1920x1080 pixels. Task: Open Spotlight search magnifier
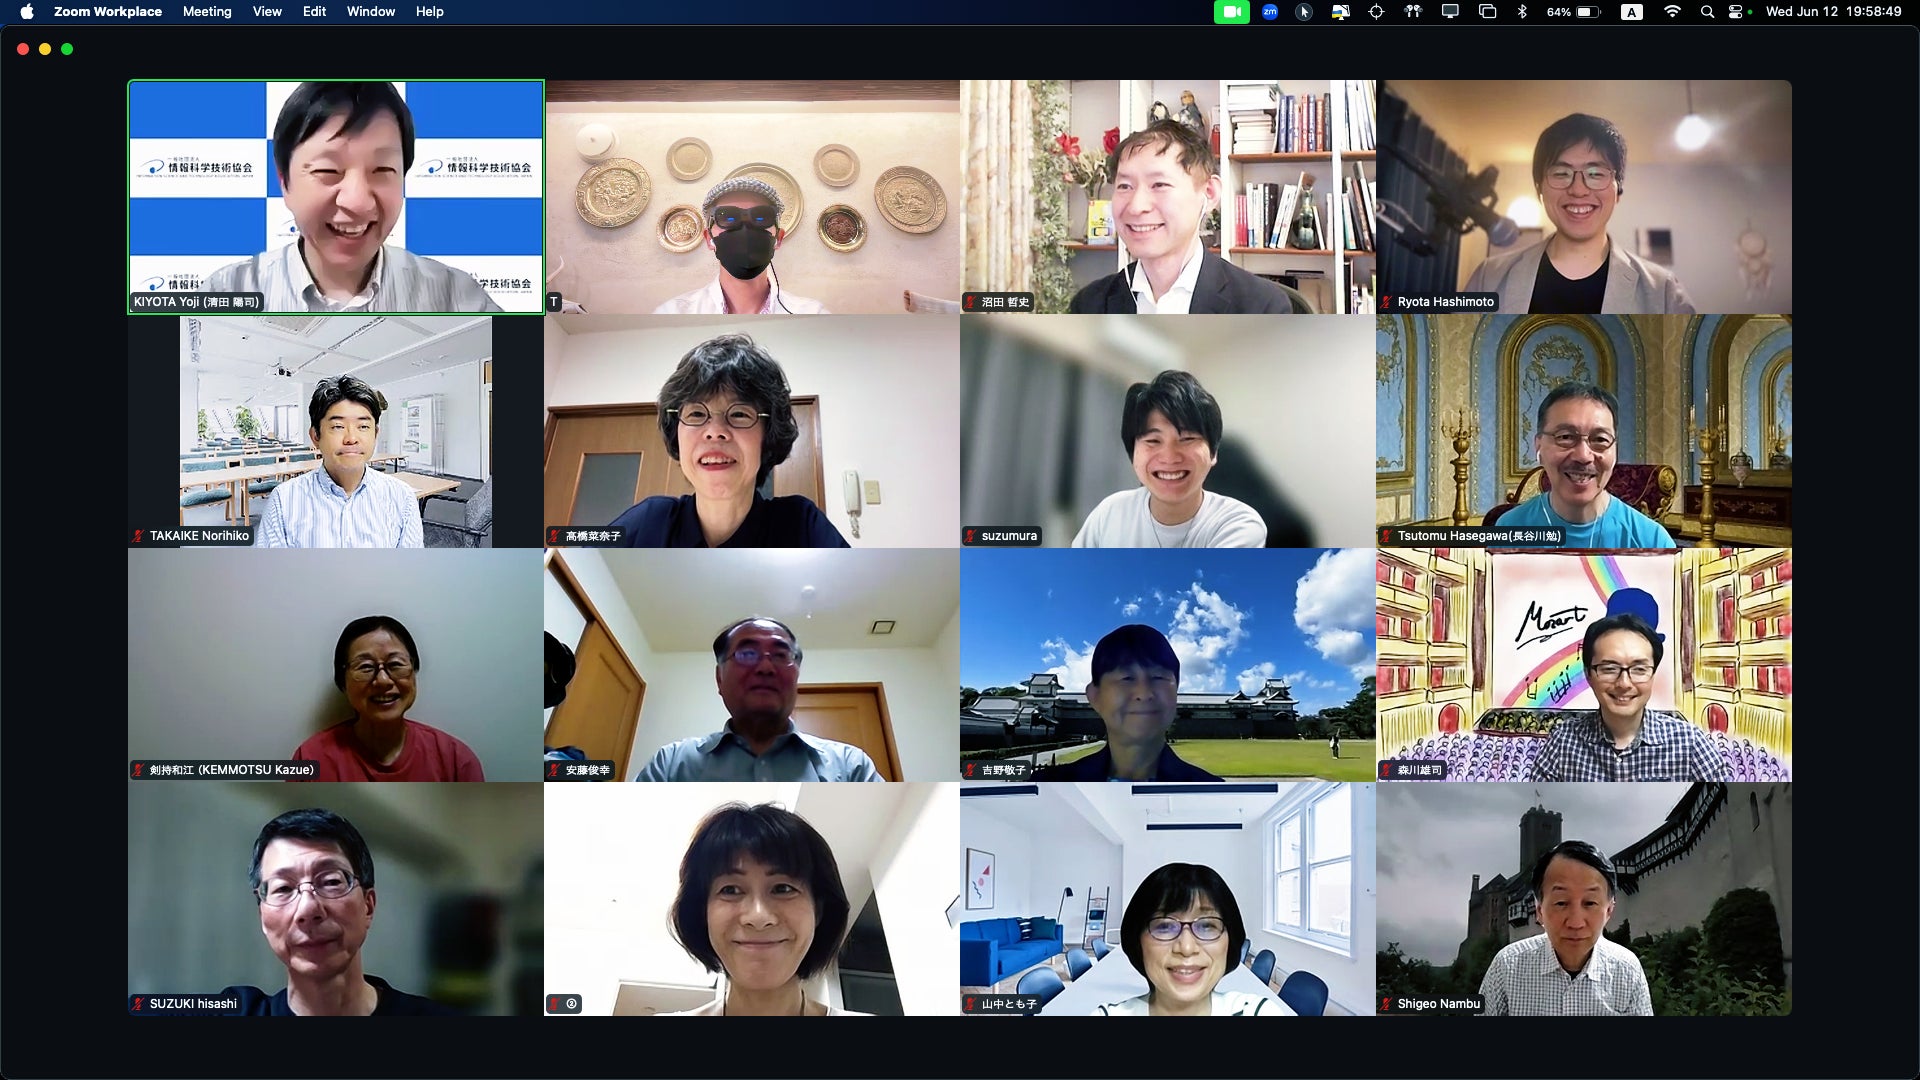pos(1707,12)
